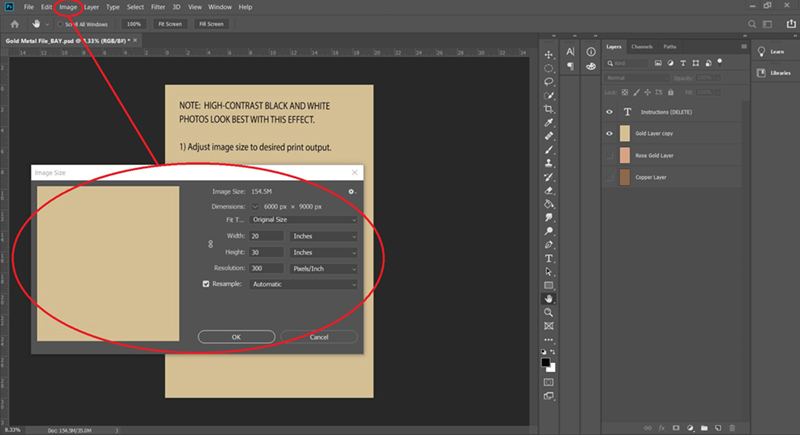Open Image Size settings gear
Image resolution: width=800 pixels, height=435 pixels.
click(x=352, y=192)
